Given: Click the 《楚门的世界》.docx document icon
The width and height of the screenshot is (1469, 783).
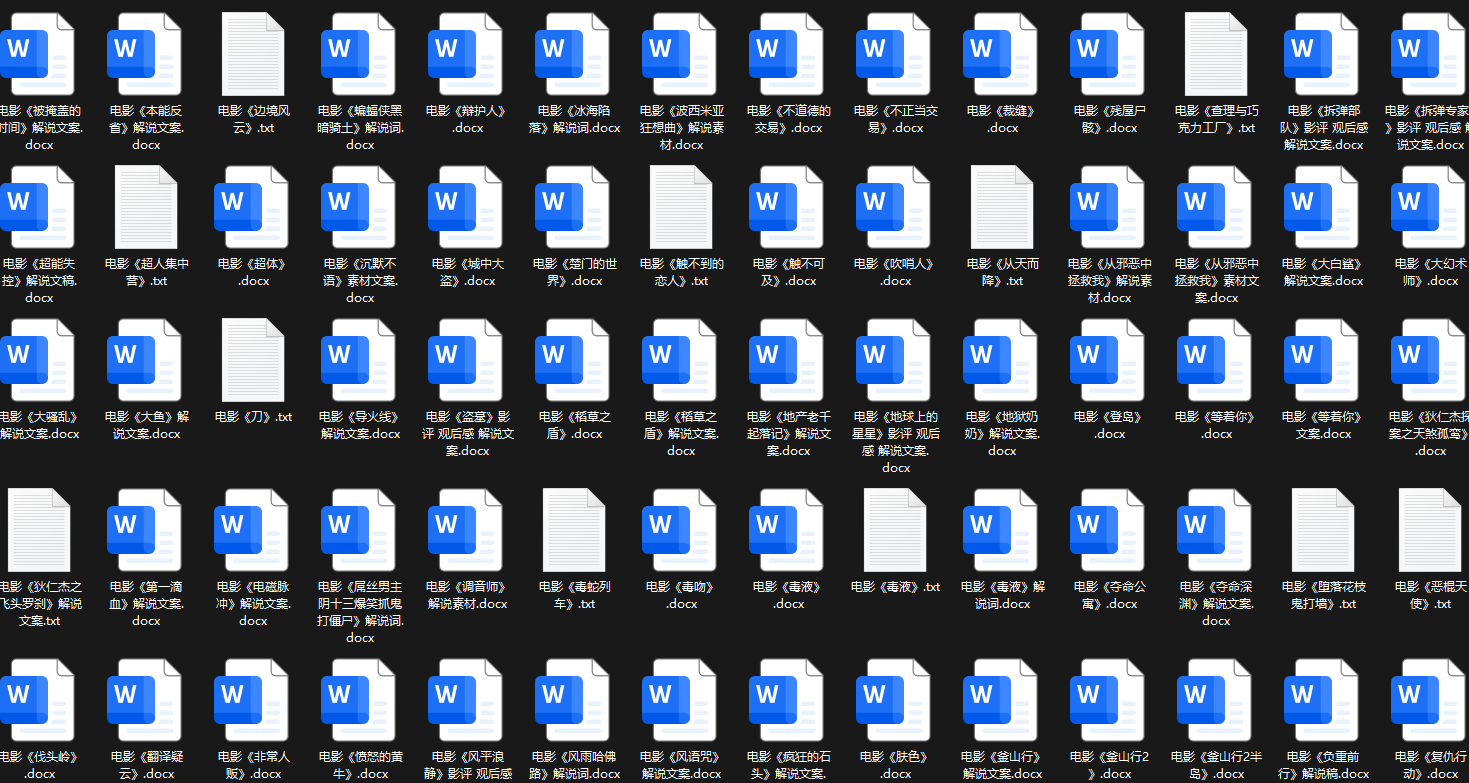Looking at the screenshot, I should (x=574, y=206).
